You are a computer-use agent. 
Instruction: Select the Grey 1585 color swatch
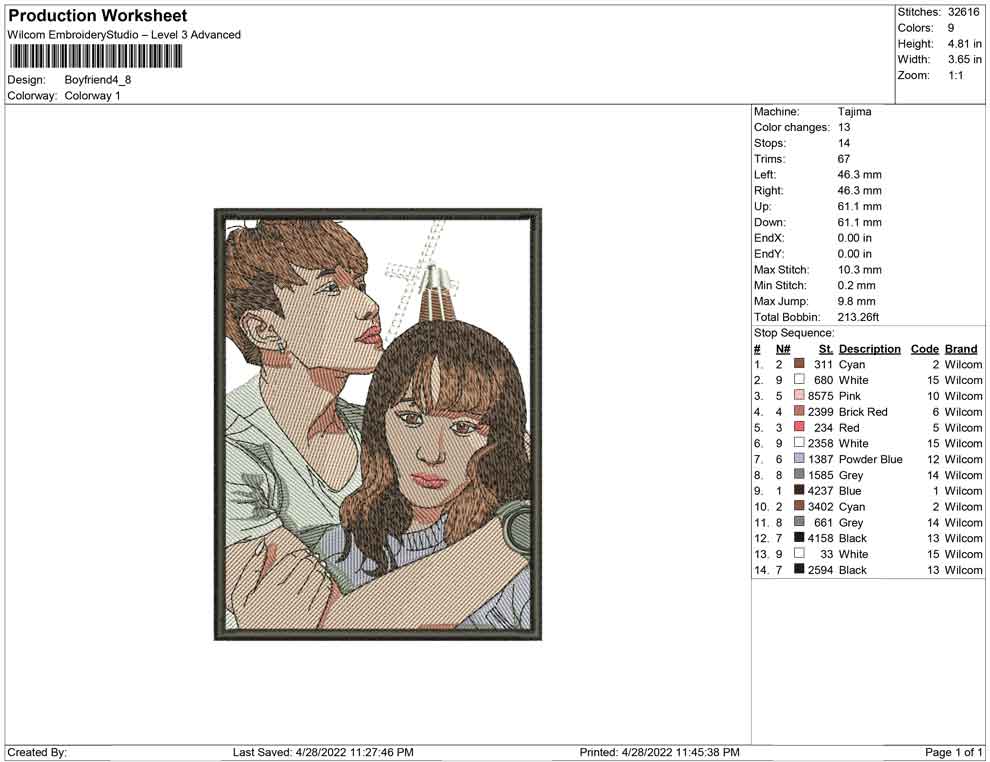point(799,474)
